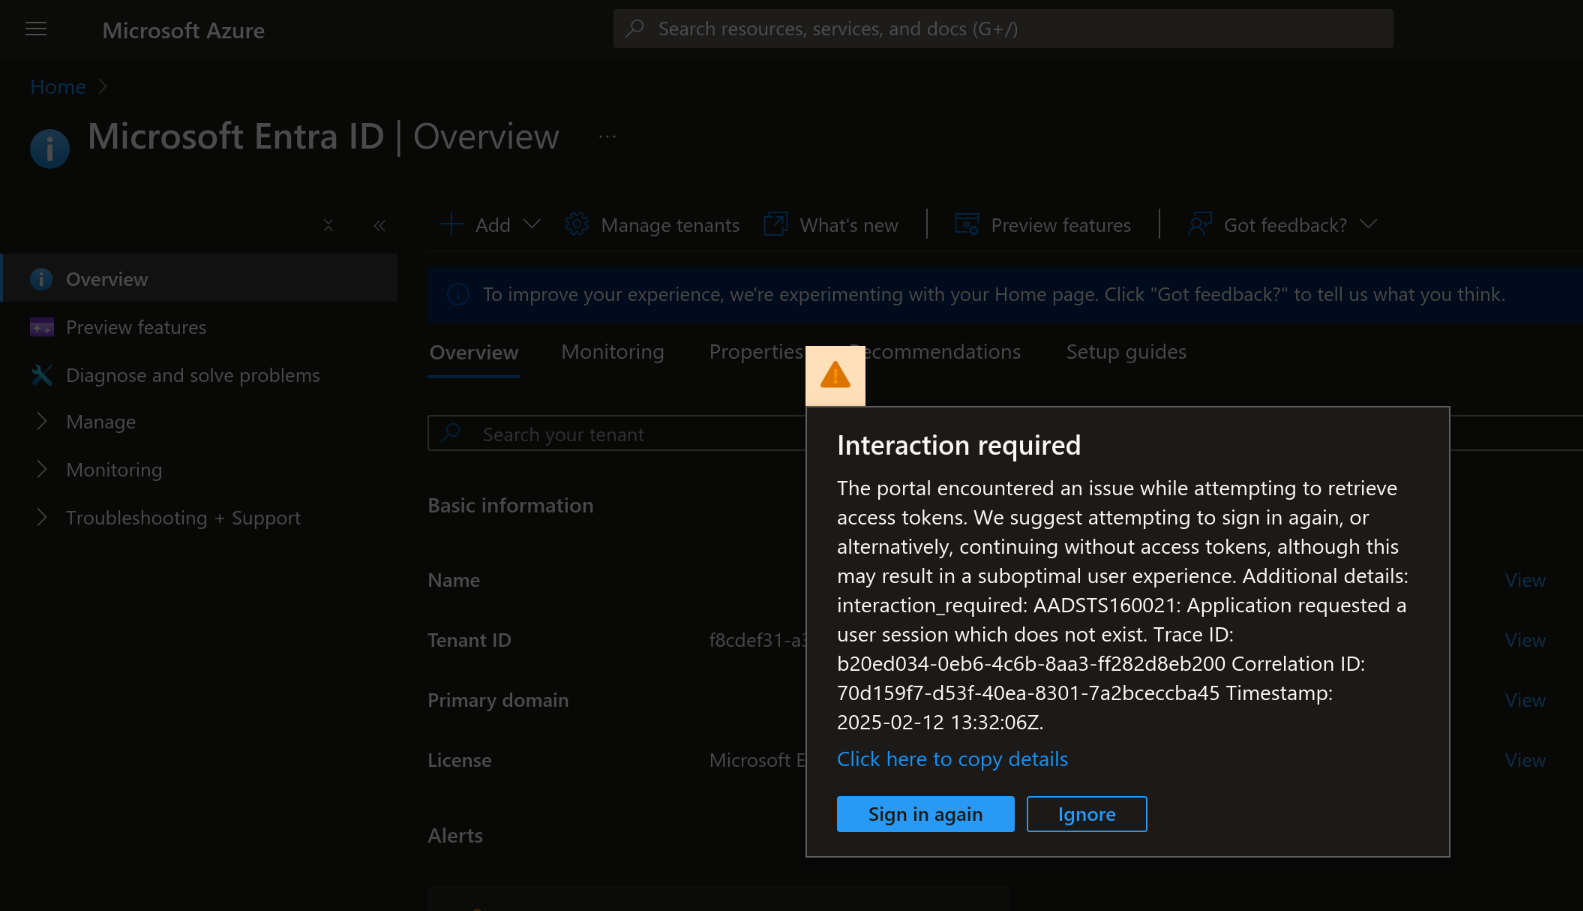
Task: Click the Manage tenants gear icon
Action: click(x=577, y=225)
